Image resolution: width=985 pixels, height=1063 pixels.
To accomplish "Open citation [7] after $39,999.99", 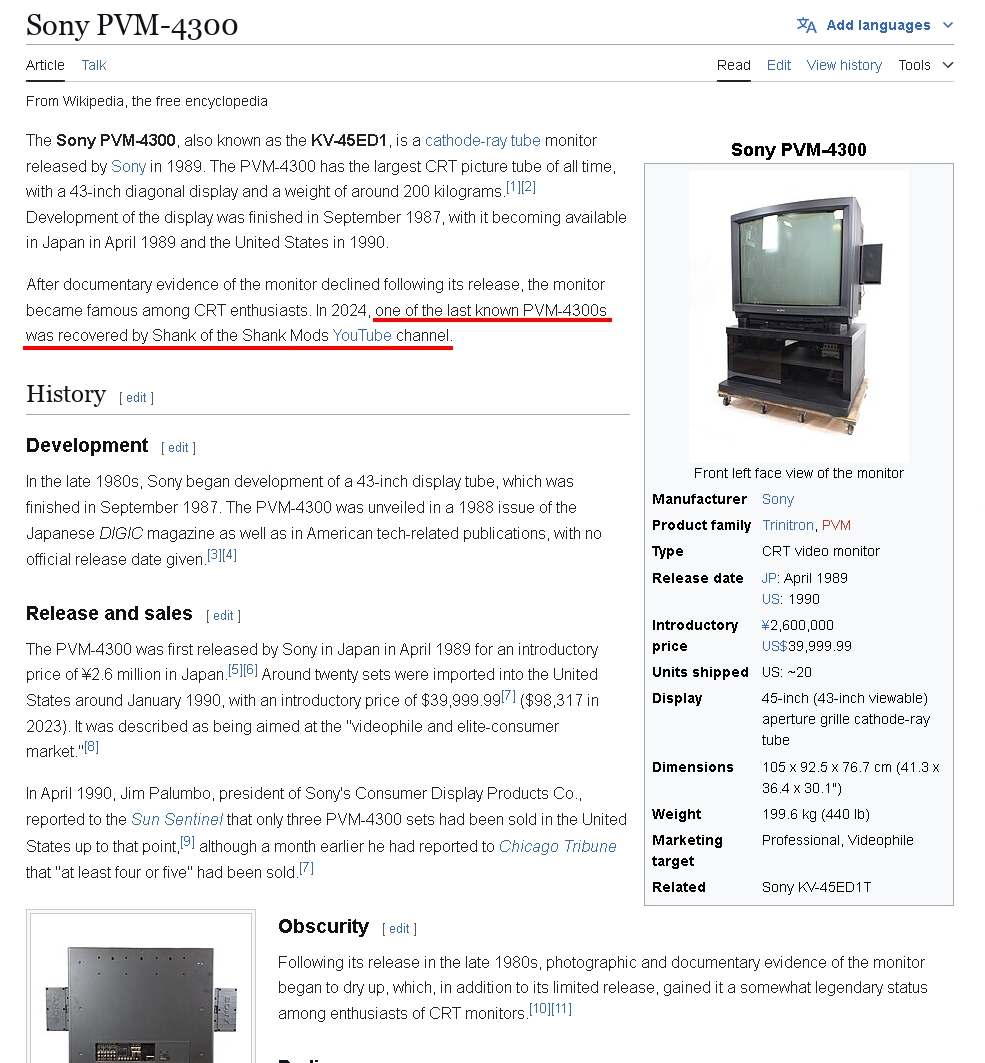I will [508, 696].
